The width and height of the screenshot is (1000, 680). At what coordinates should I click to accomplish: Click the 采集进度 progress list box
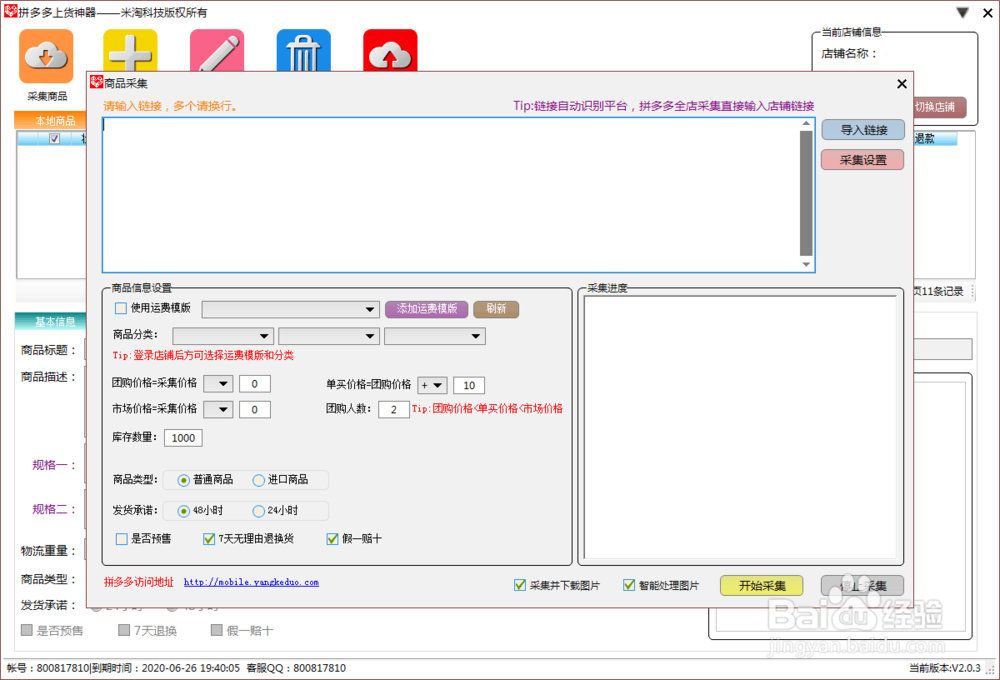pos(740,427)
